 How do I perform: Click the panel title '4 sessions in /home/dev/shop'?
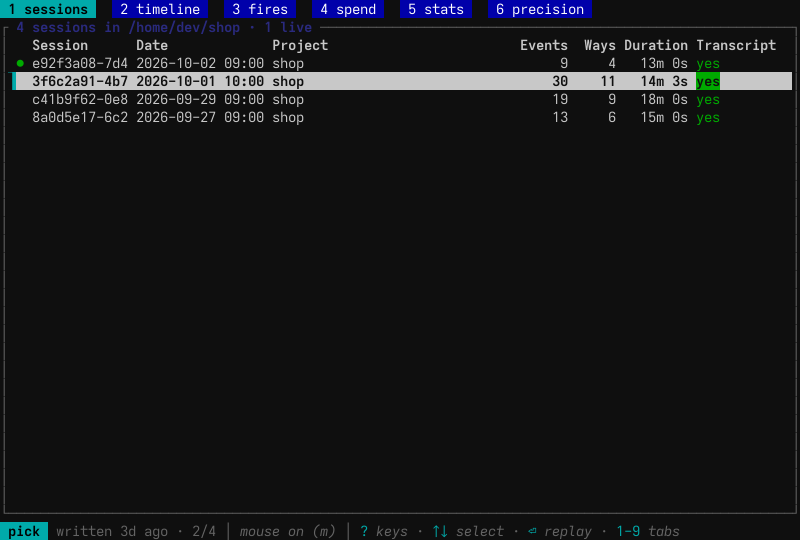point(128,27)
